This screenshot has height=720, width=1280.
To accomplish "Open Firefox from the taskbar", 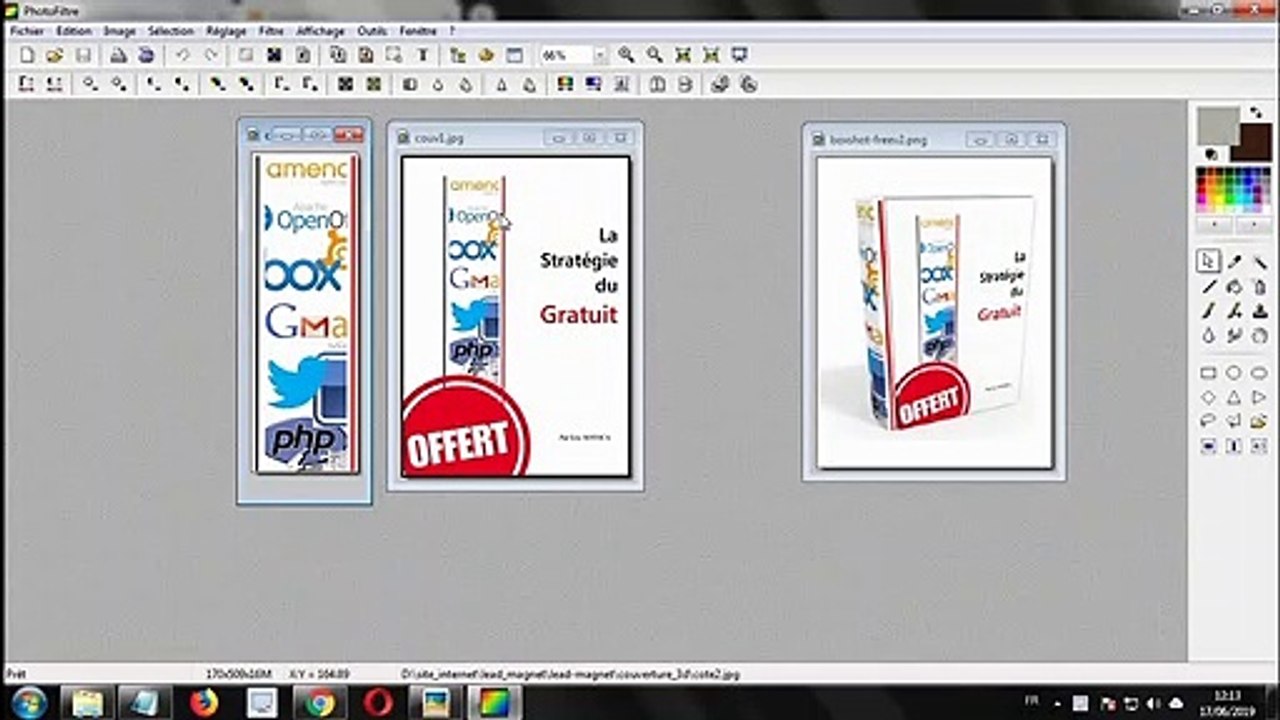I will [203, 703].
